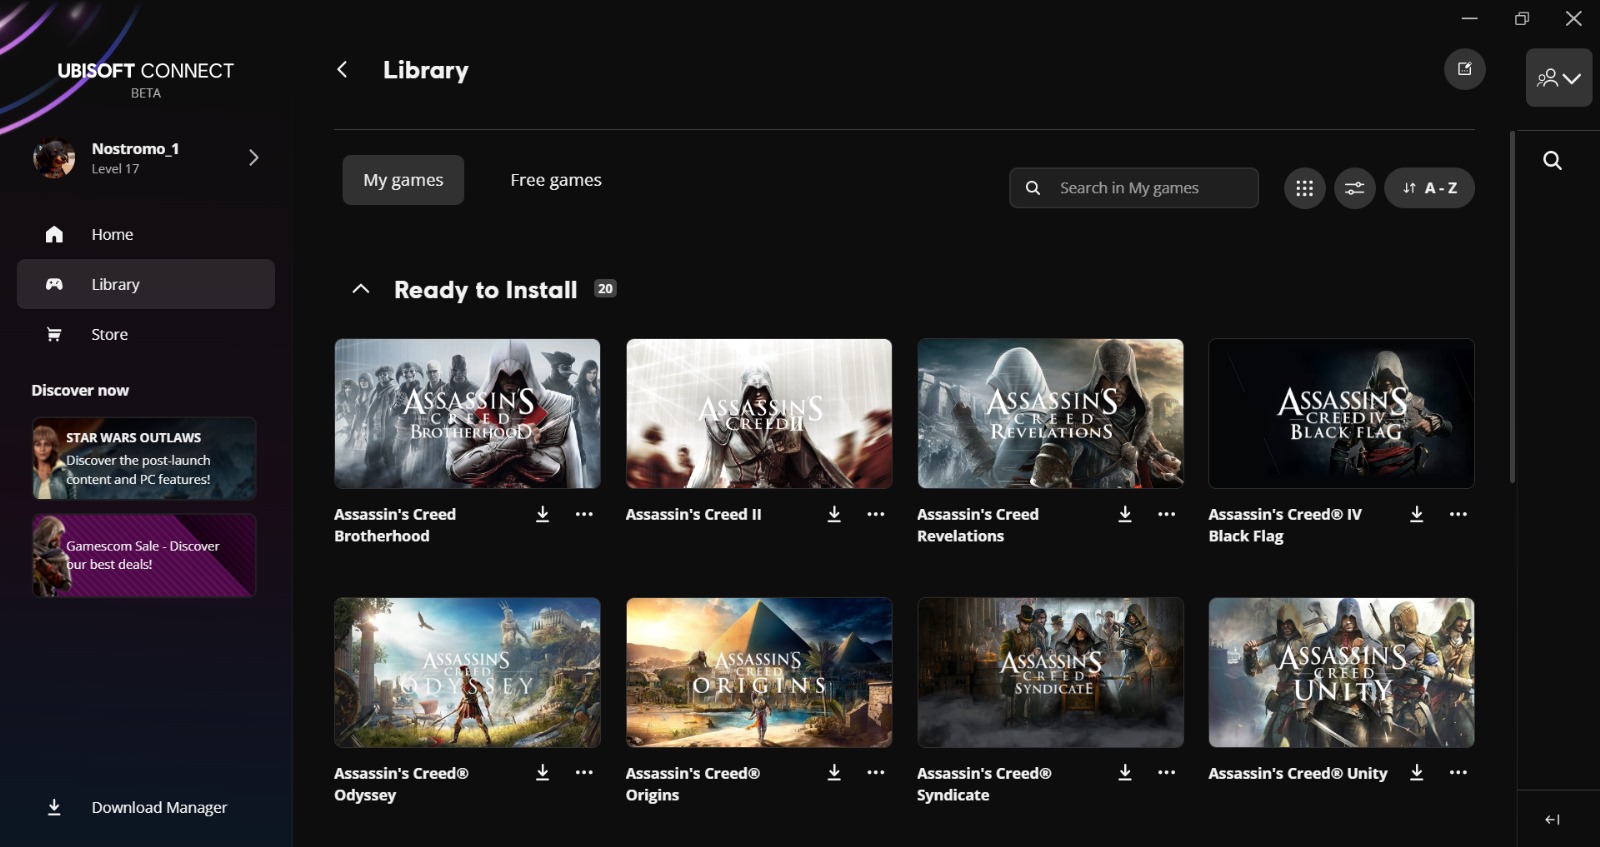Screen dimensions: 1600x847
Task: Open the news or share icon button
Action: [1465, 69]
